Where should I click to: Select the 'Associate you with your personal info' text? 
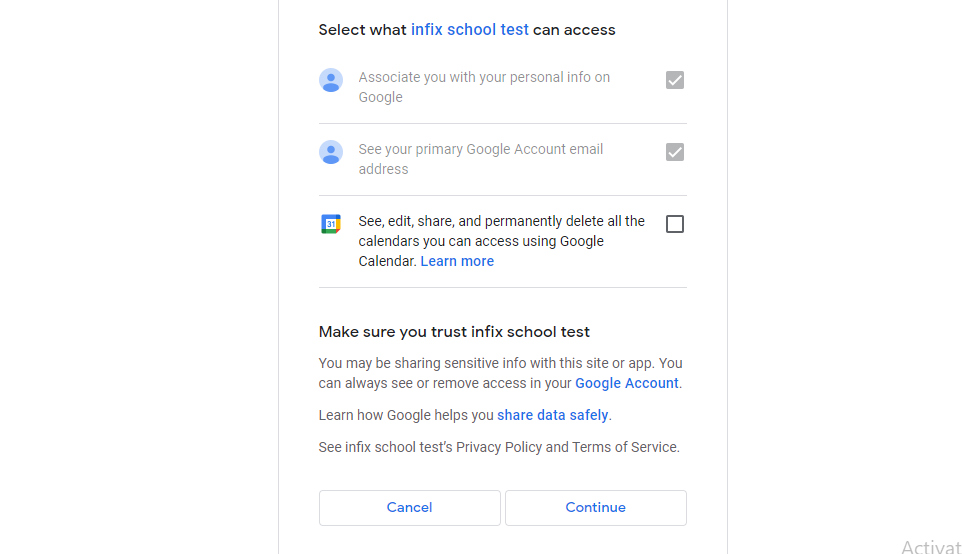point(484,87)
